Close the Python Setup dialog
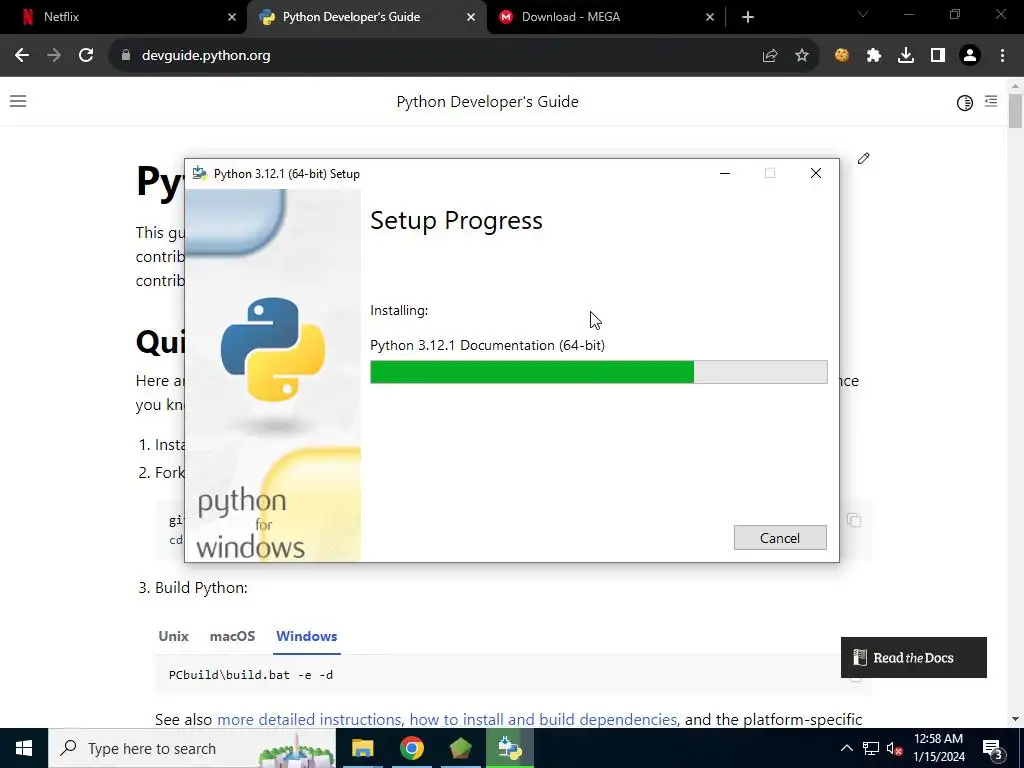1024x768 pixels. pos(816,173)
